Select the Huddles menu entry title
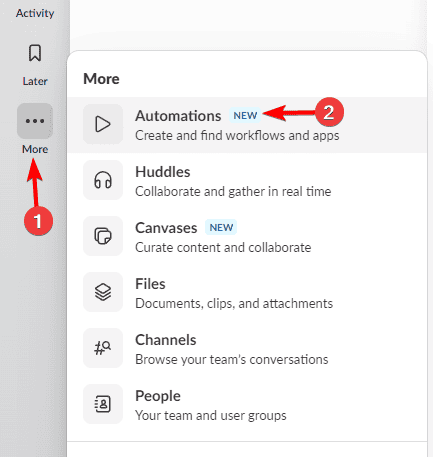 point(163,172)
